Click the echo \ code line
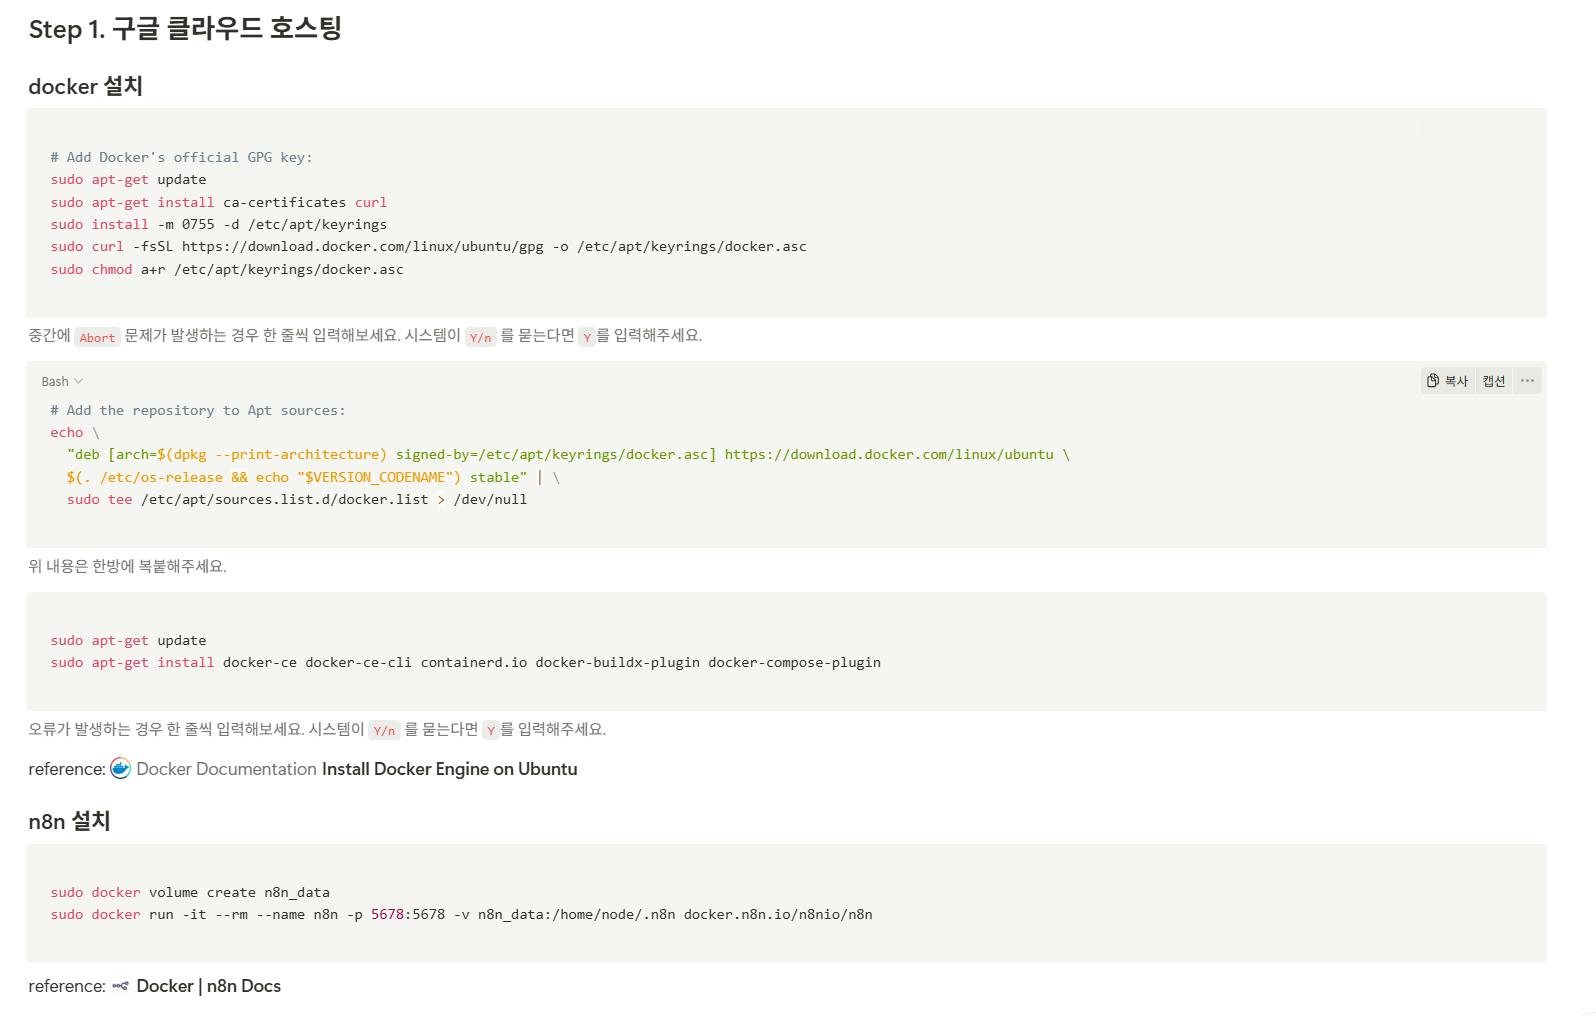The height and width of the screenshot is (1016, 1596). (x=75, y=432)
